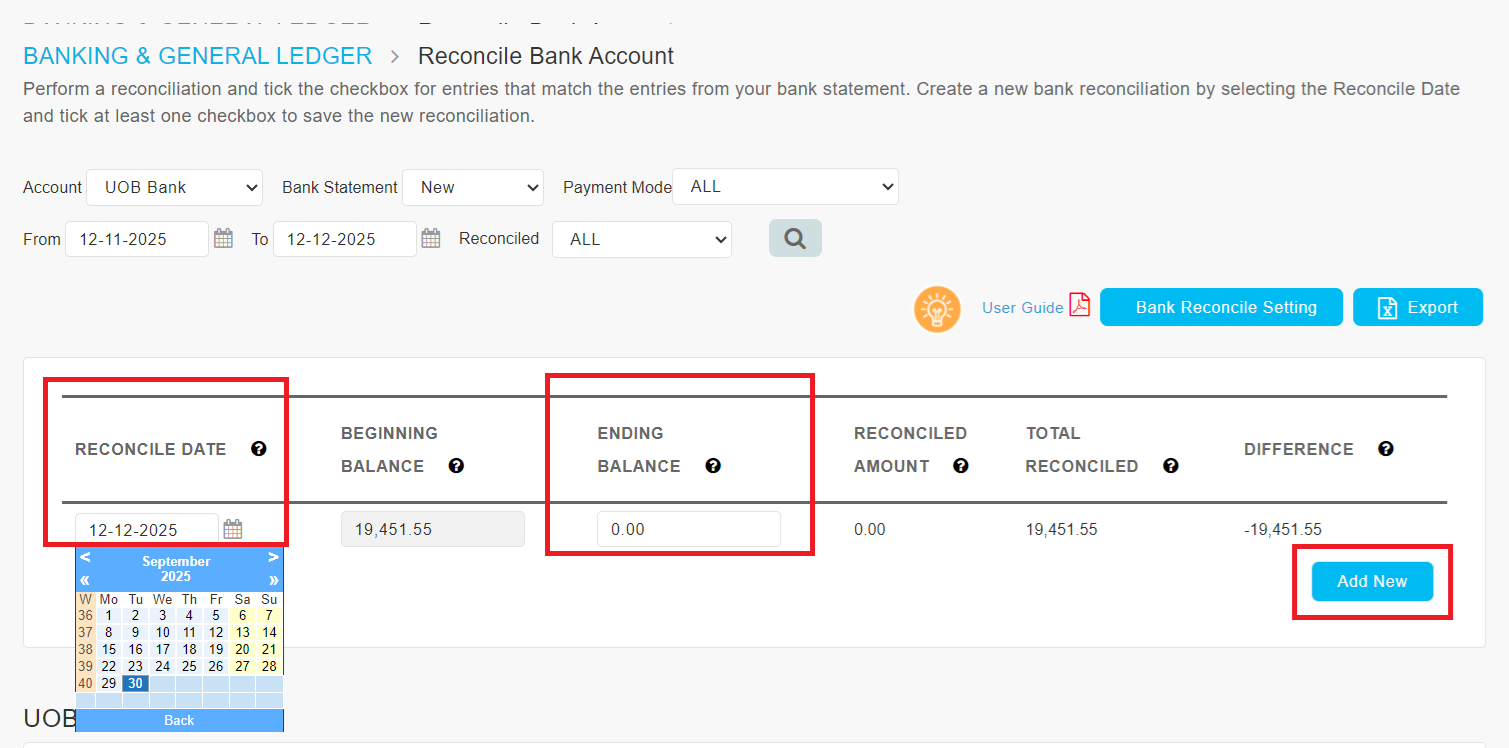
Task: Open the User Guide PDF icon
Action: coord(1079,306)
